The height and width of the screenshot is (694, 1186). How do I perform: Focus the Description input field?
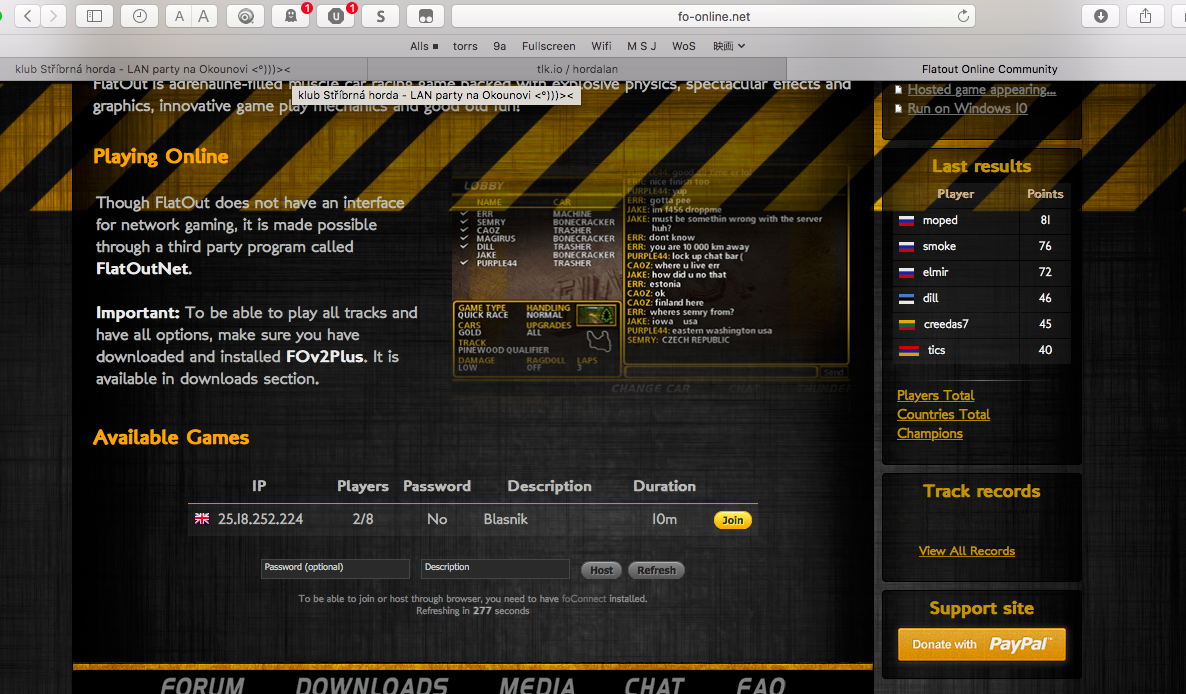495,569
